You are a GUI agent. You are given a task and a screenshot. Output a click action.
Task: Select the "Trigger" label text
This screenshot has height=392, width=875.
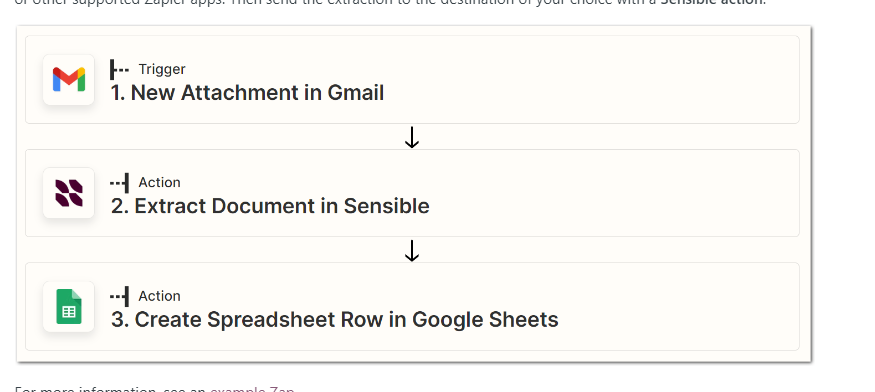[x=162, y=69]
